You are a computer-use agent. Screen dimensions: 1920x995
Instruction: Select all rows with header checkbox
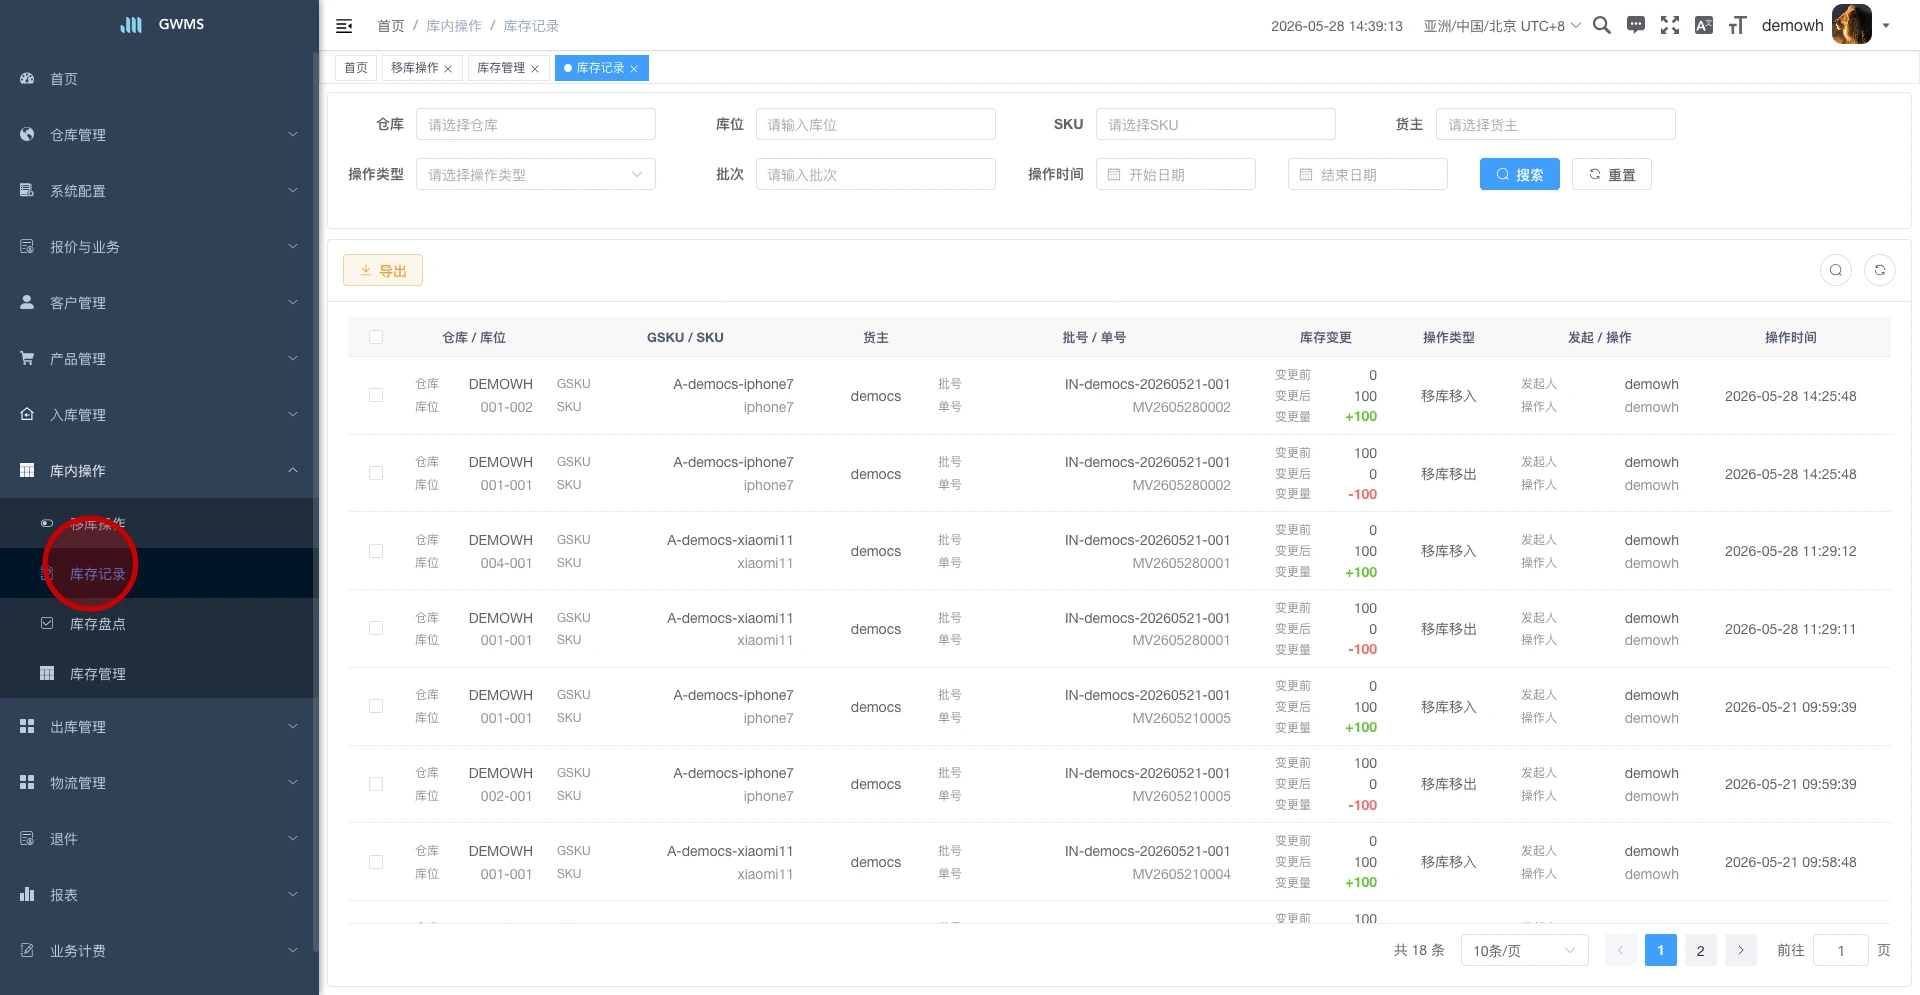pos(376,337)
